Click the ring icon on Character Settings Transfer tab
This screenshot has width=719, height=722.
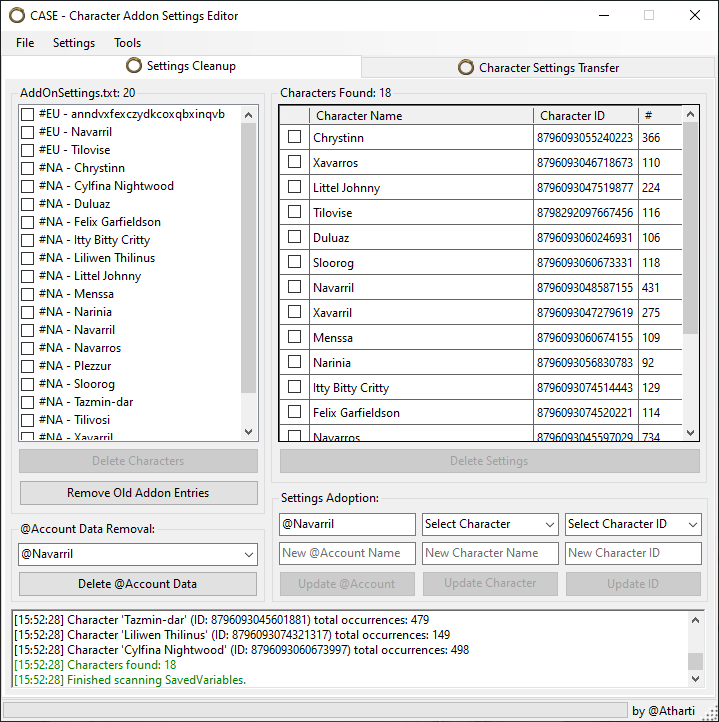tap(466, 67)
